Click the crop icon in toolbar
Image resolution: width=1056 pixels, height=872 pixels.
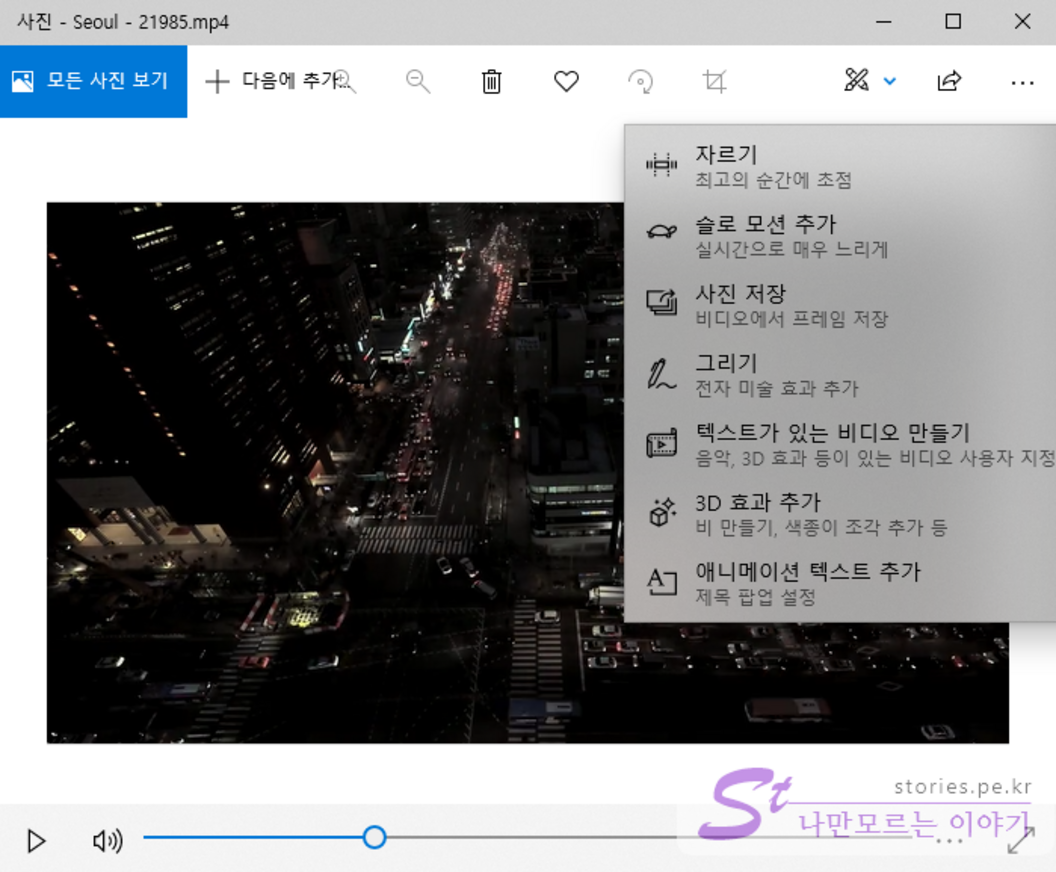point(714,82)
